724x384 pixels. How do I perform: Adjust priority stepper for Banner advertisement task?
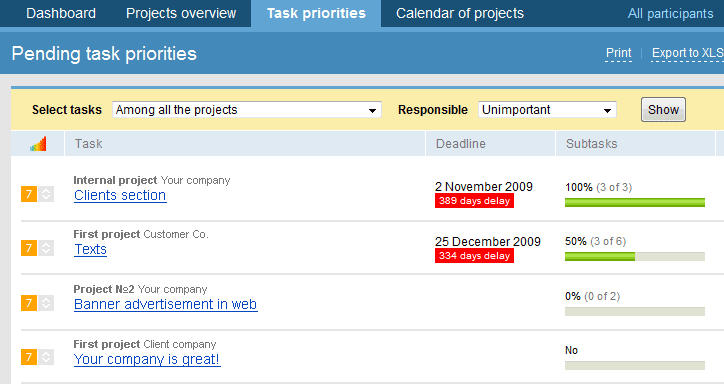[46, 303]
